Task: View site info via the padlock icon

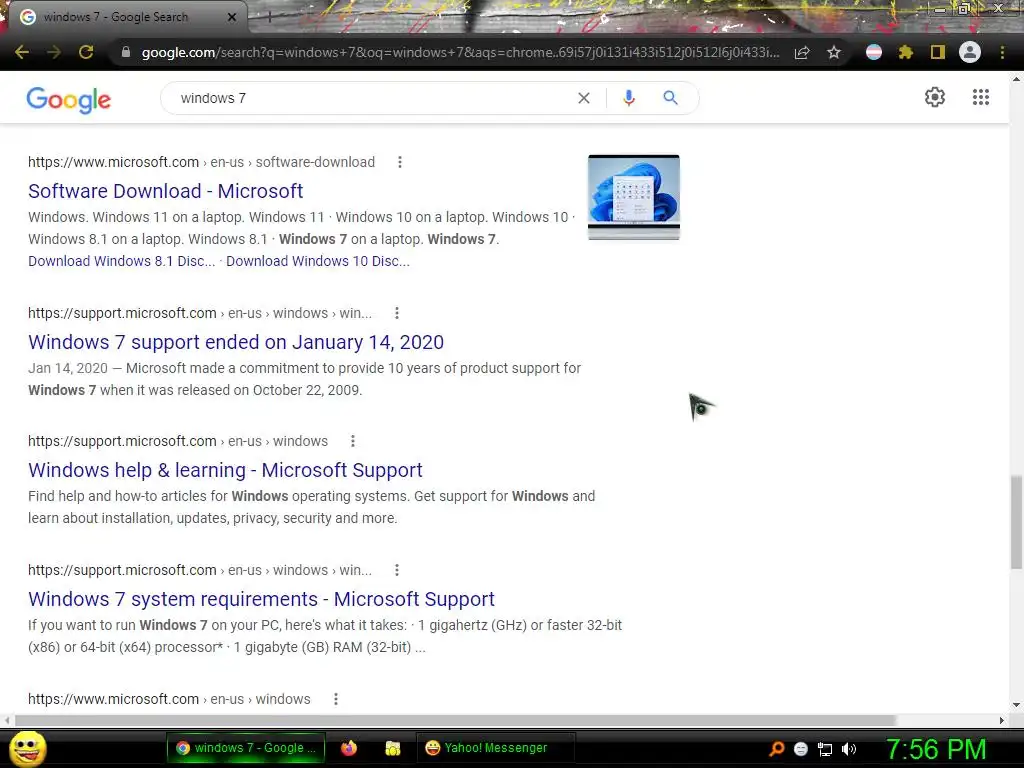Action: click(126, 52)
